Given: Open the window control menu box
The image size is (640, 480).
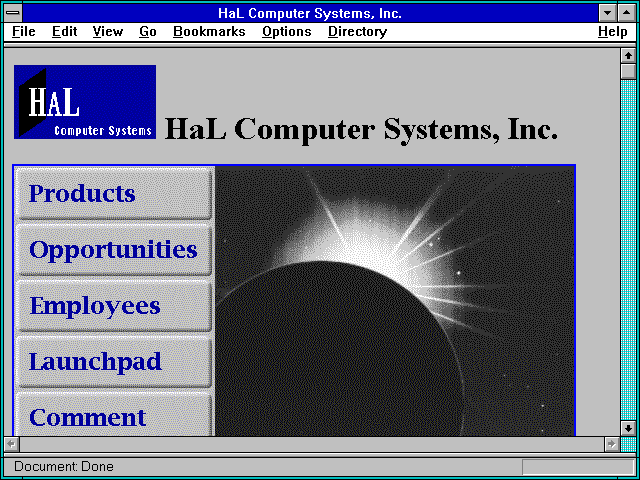Looking at the screenshot, I should [13, 13].
